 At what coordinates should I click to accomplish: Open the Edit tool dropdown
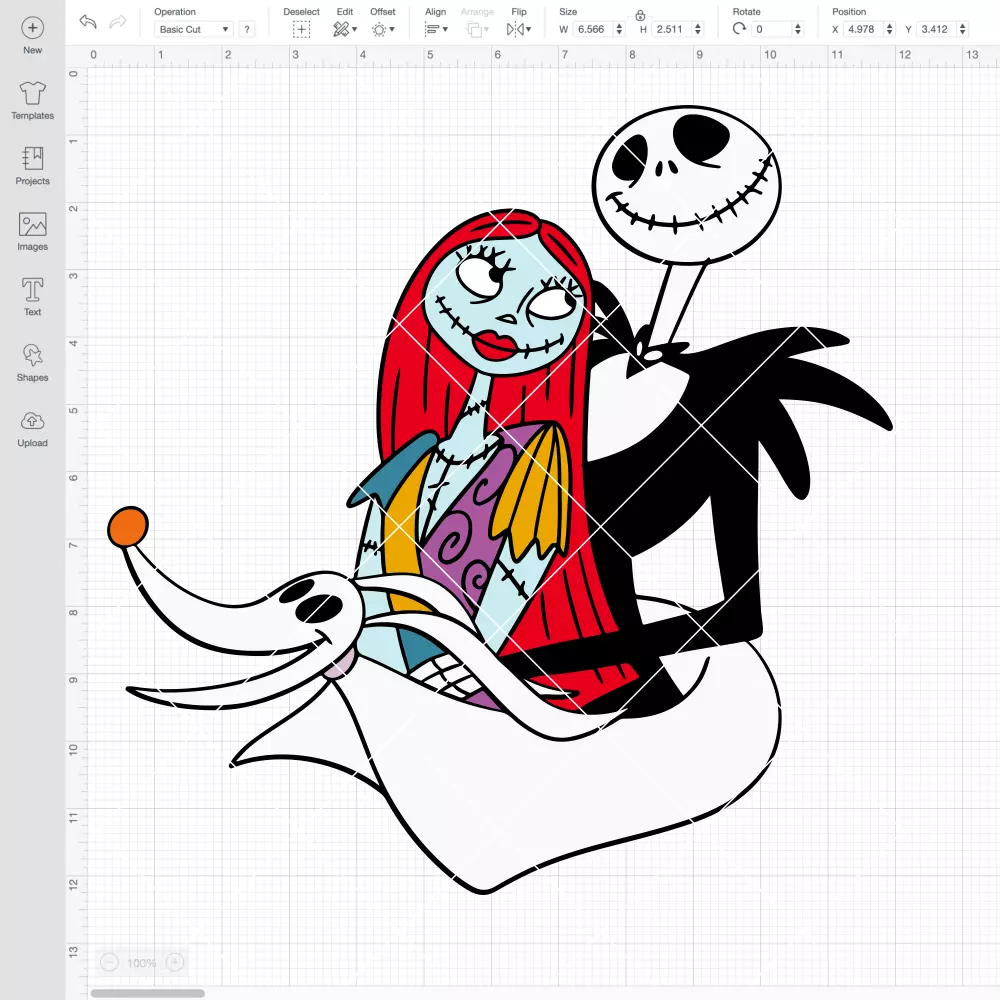345,29
